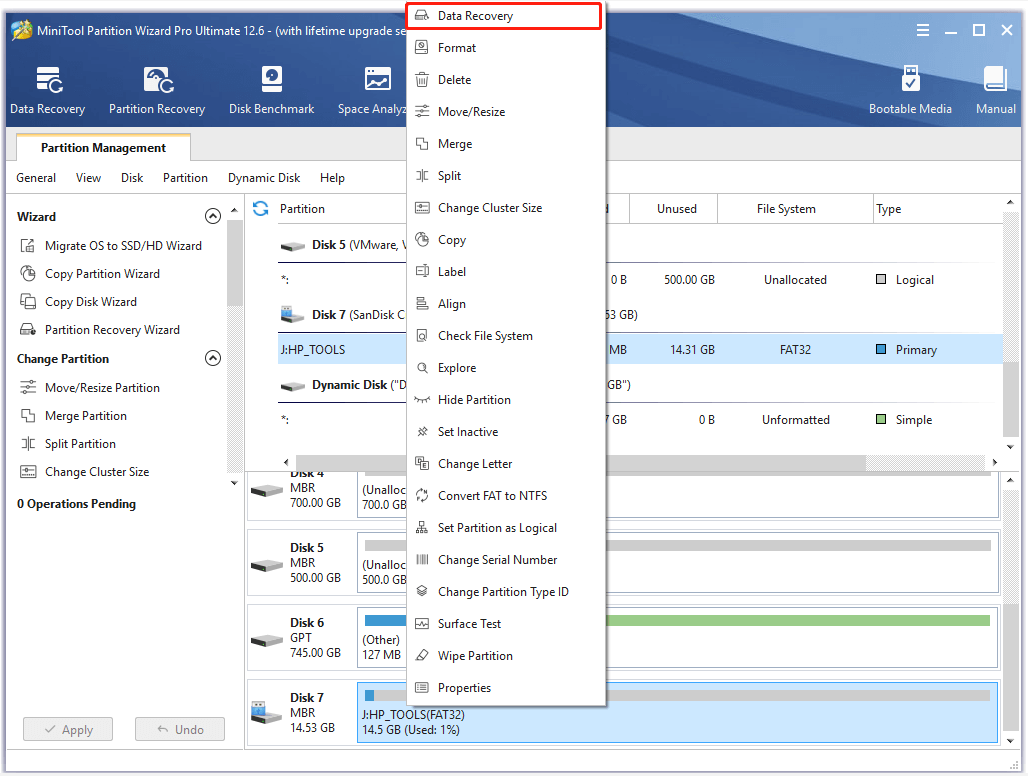
Task: Select the Disk 6 GPT entry
Action: click(301, 637)
